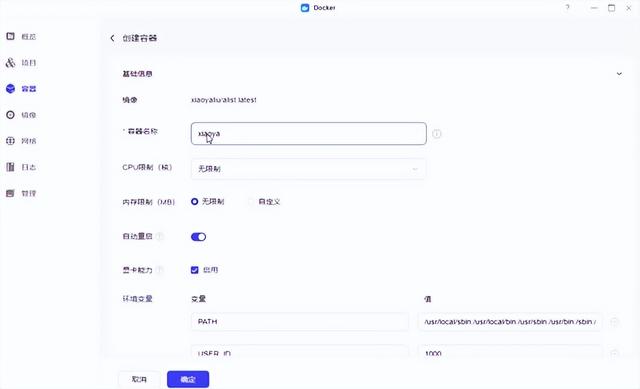
Task: Close the Docker window
Action: (x=629, y=8)
